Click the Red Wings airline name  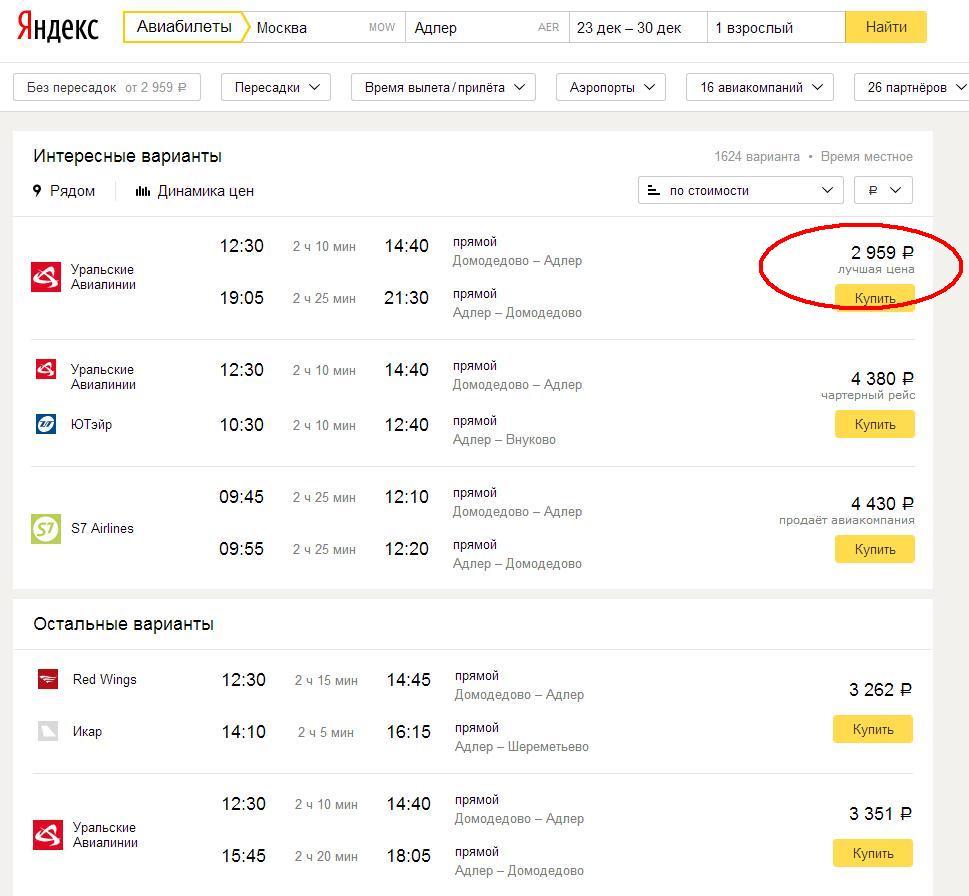pyautogui.click(x=104, y=679)
